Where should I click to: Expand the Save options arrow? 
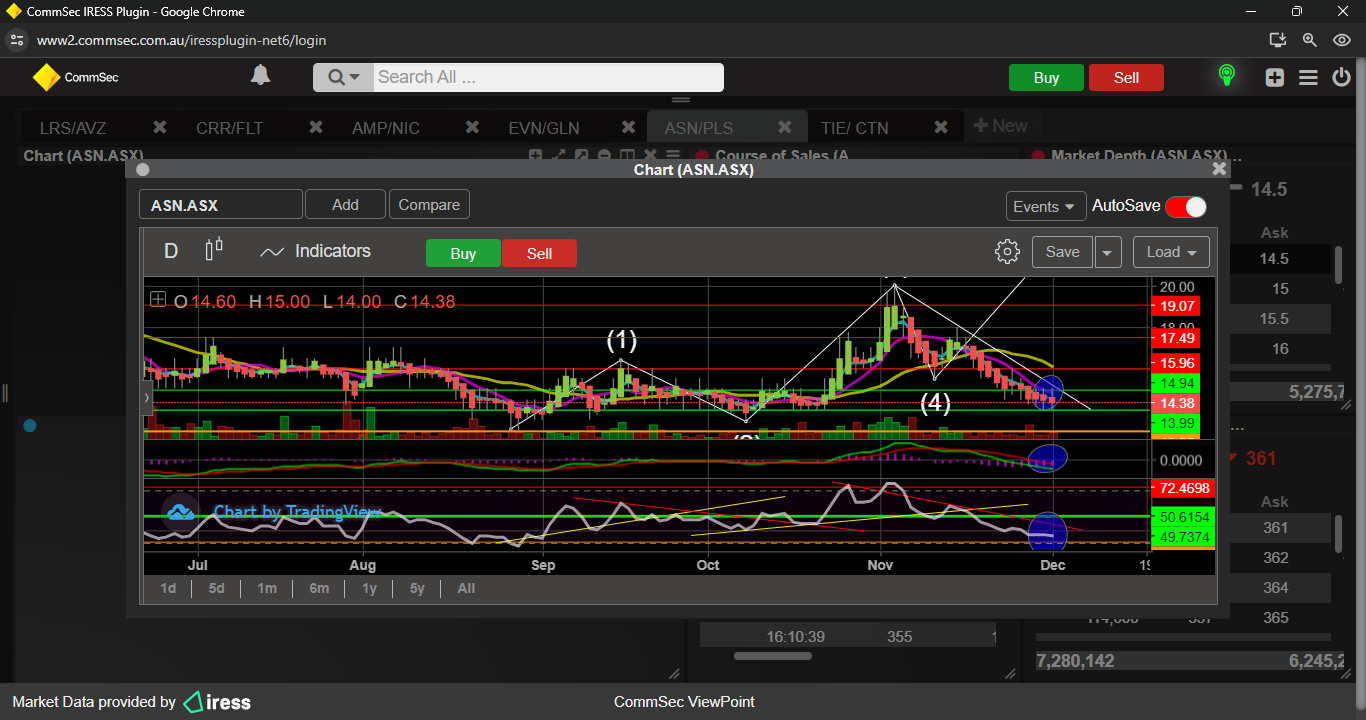click(x=1107, y=253)
